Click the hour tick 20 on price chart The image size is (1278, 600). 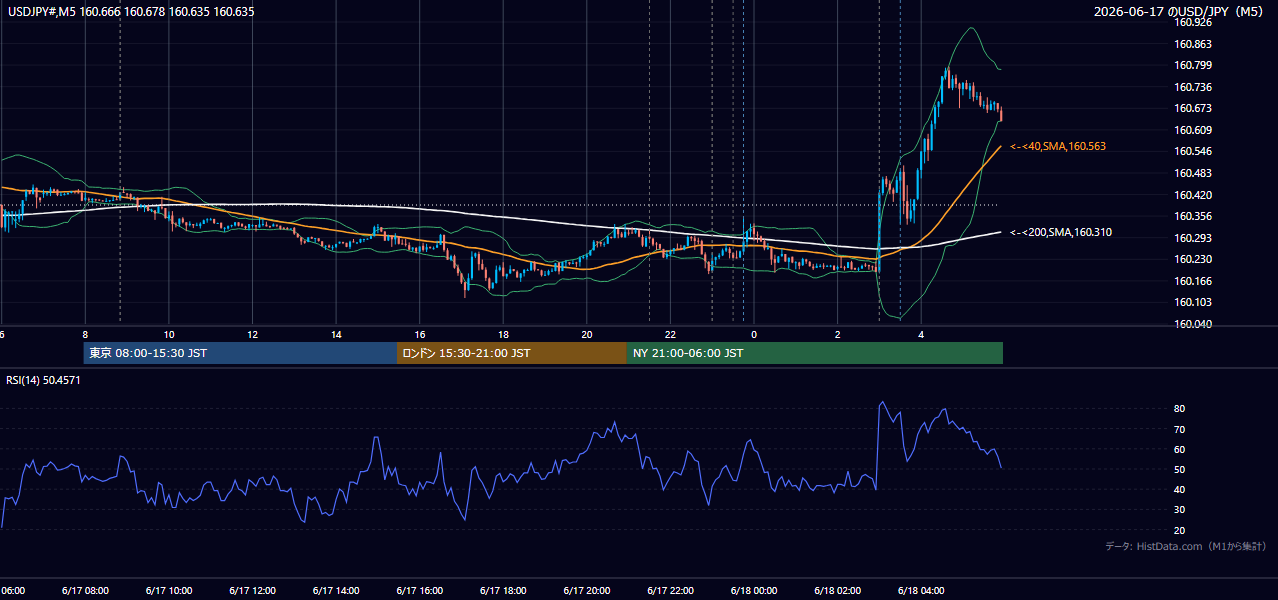587,334
